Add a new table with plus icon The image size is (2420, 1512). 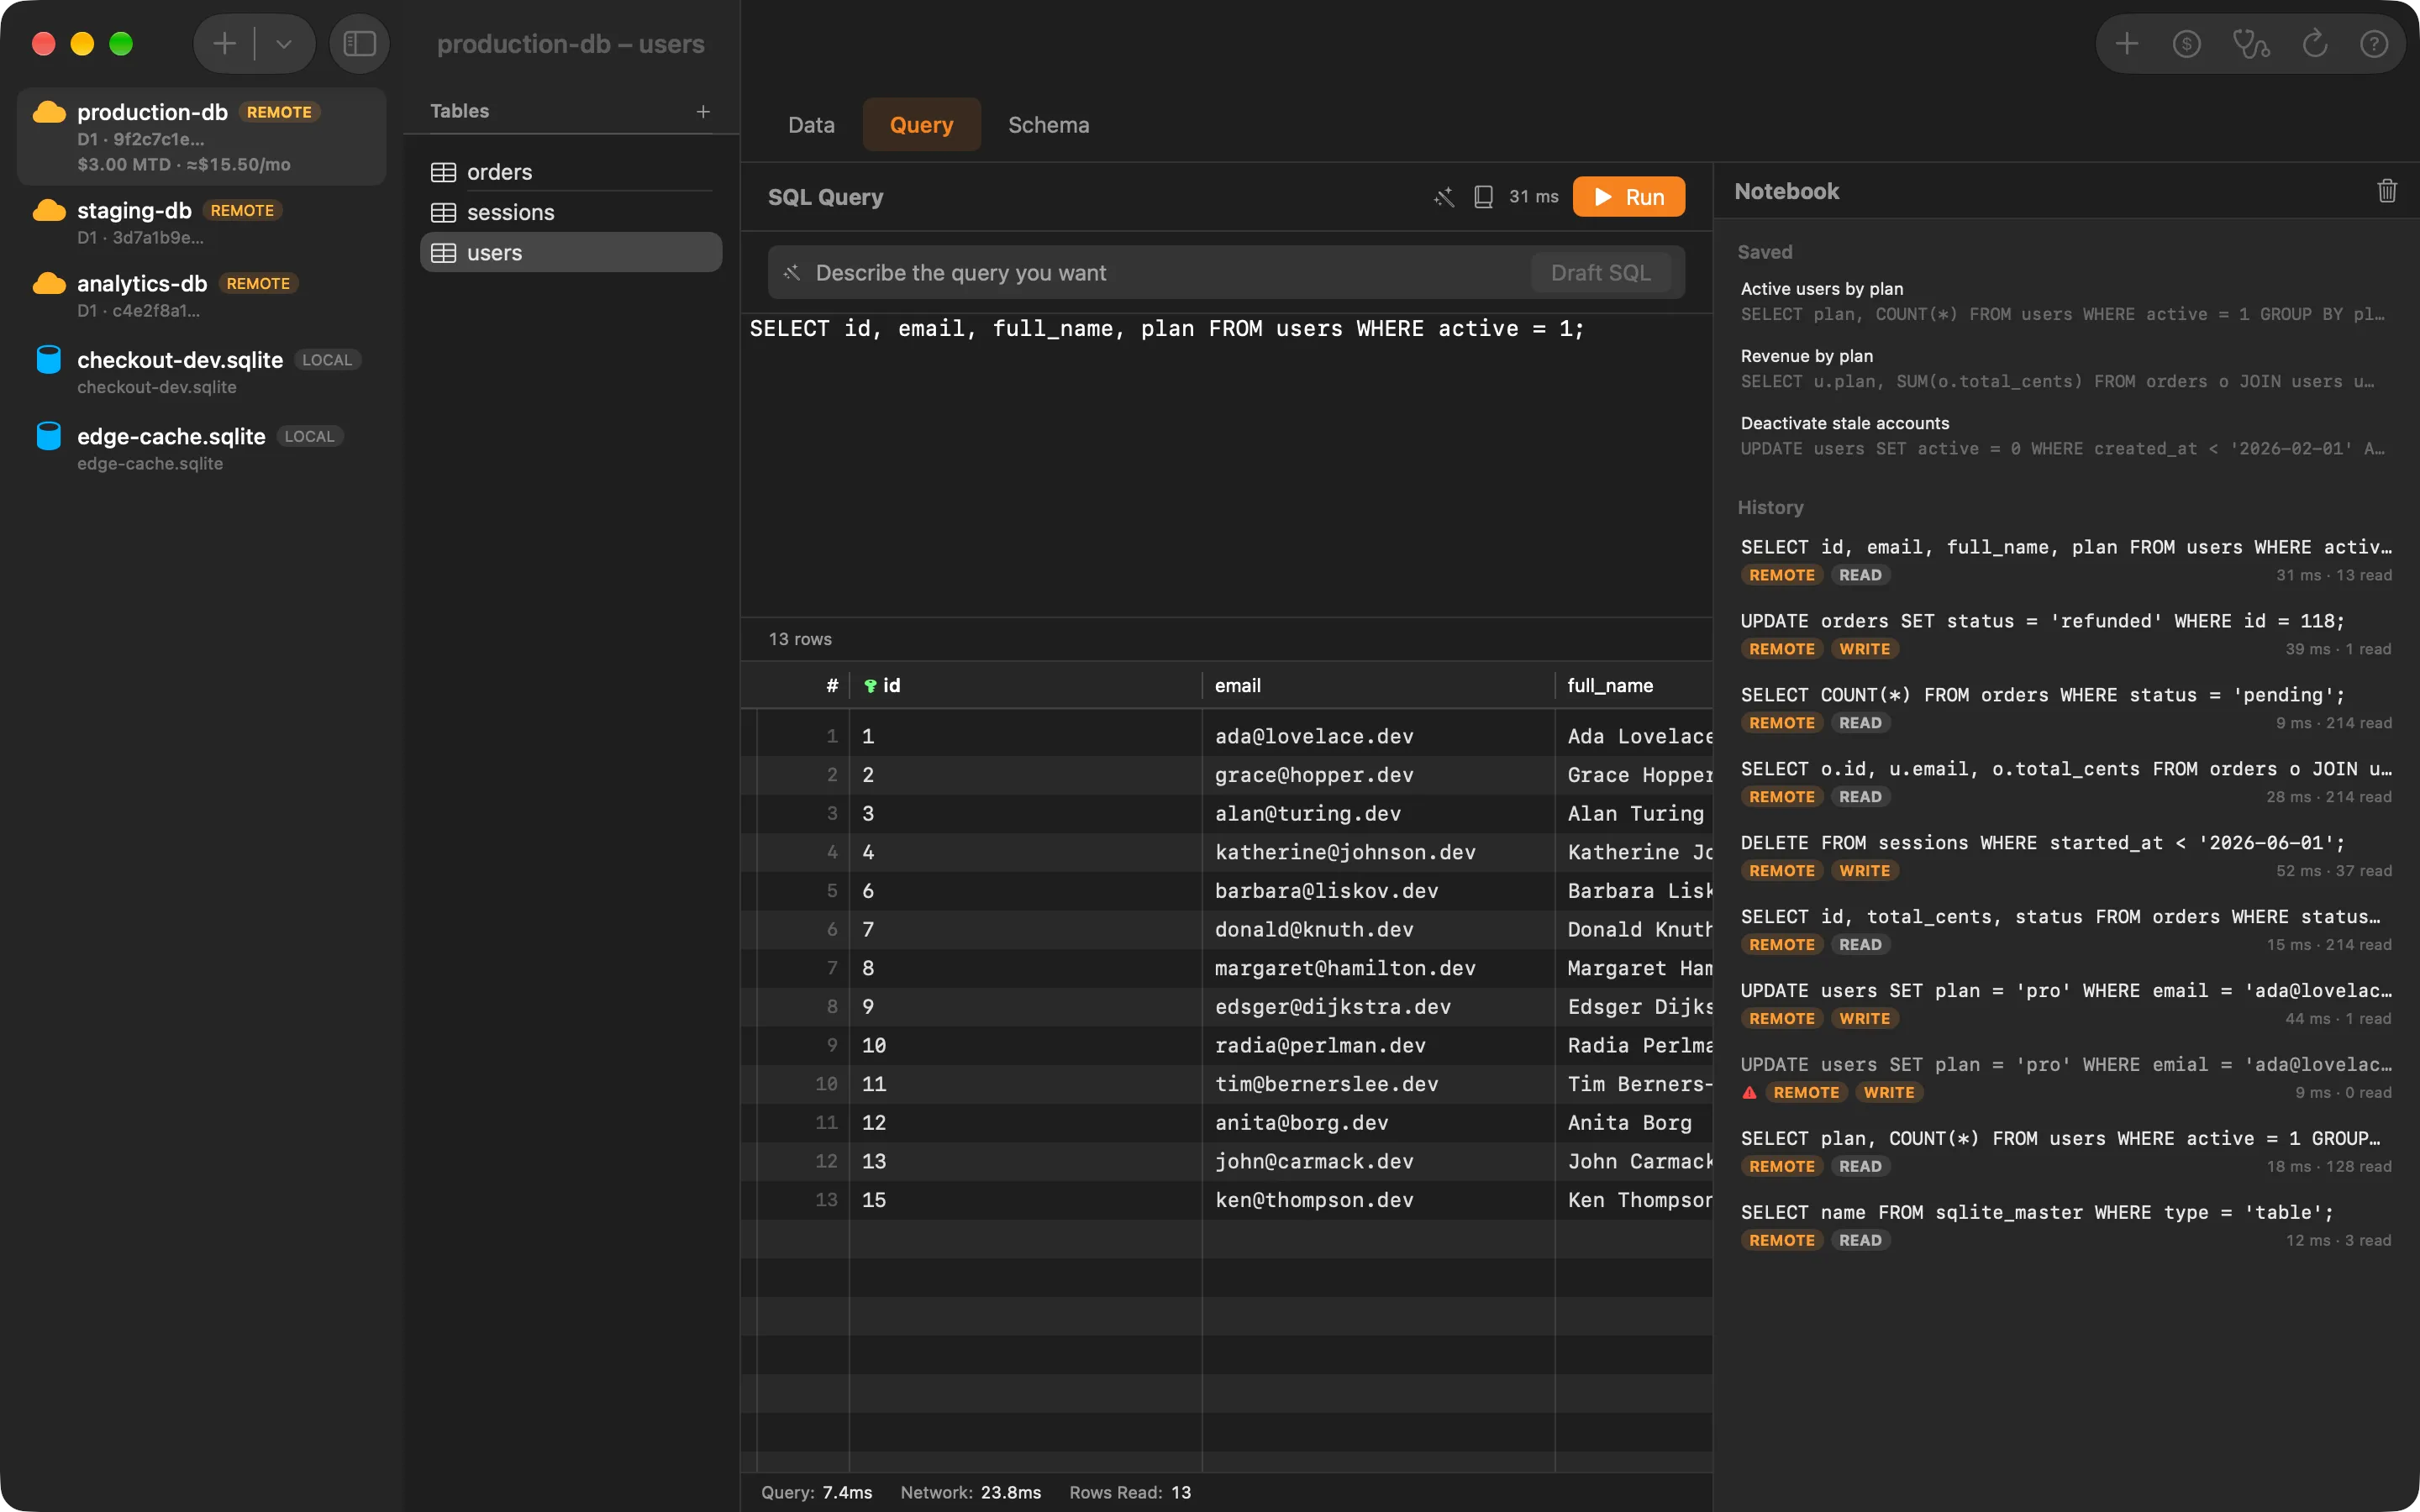click(x=703, y=111)
